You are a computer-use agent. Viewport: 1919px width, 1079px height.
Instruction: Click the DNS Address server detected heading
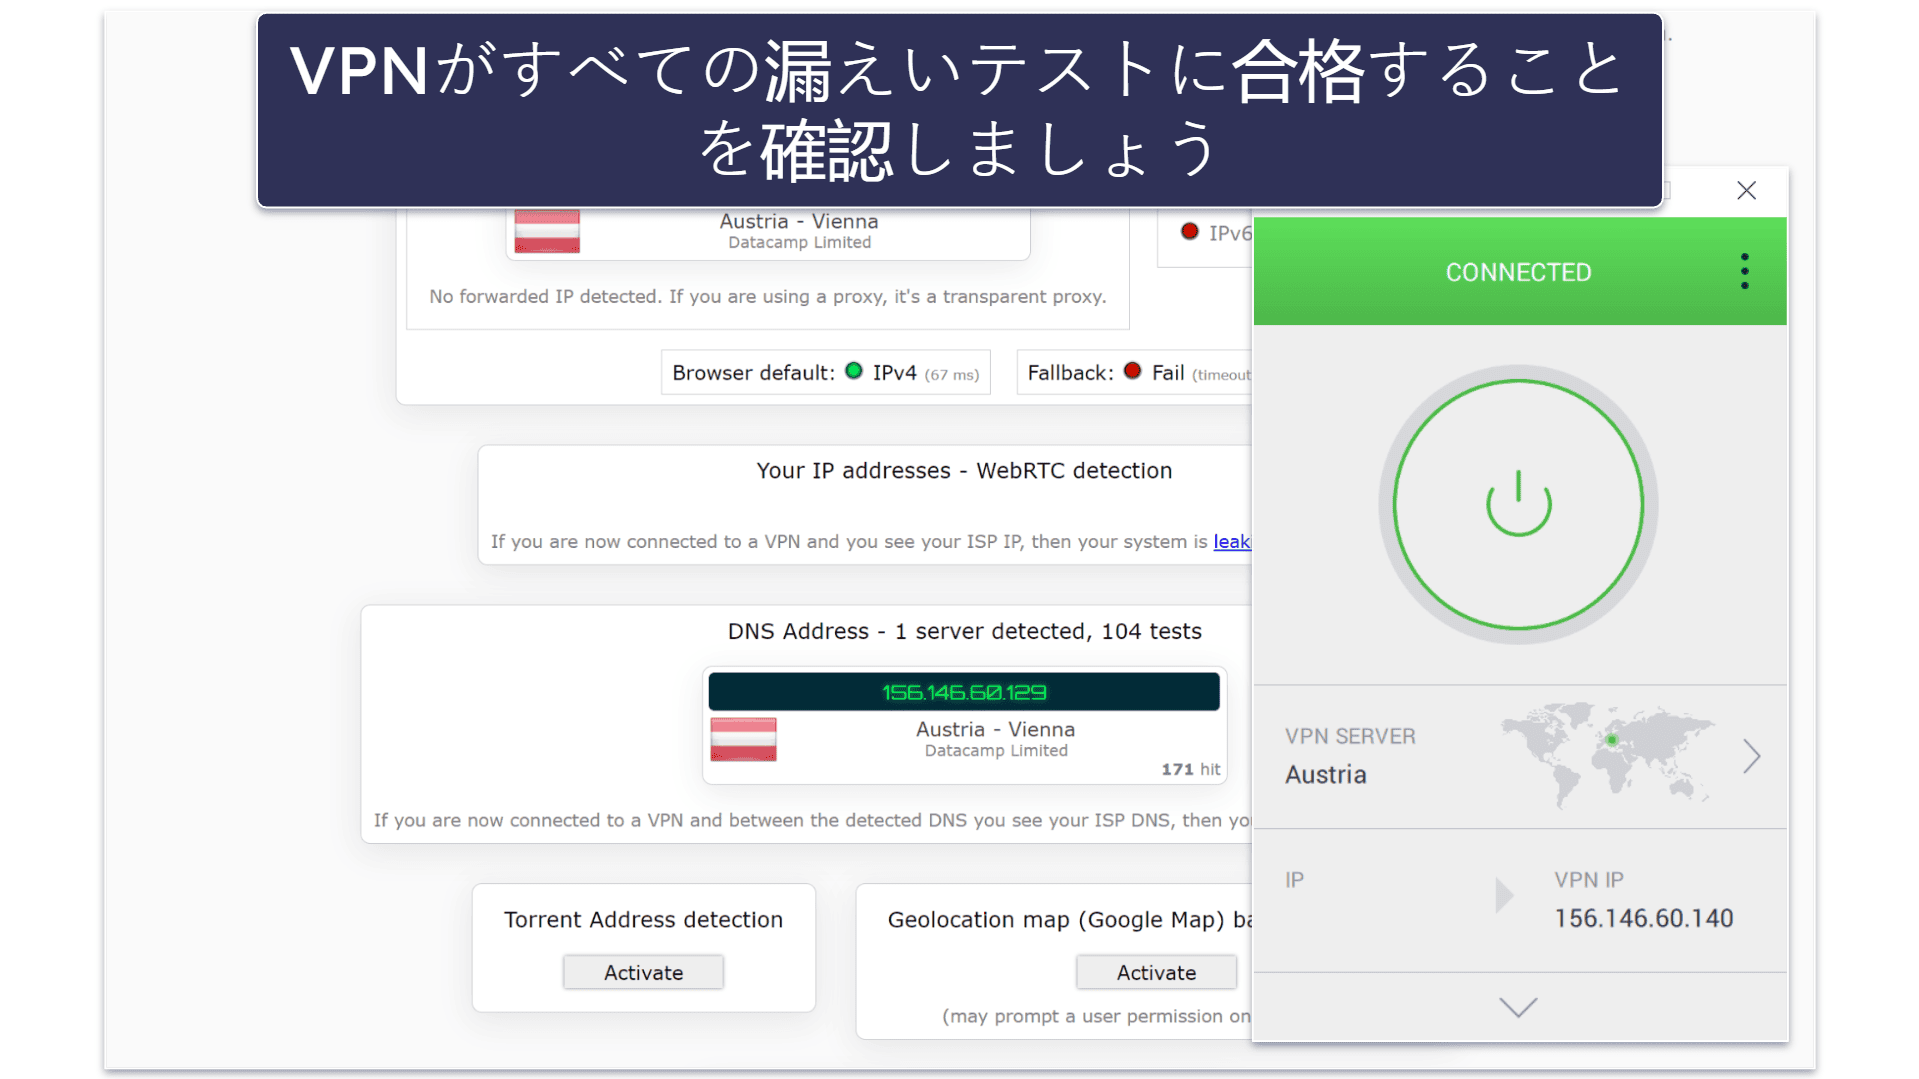964,631
